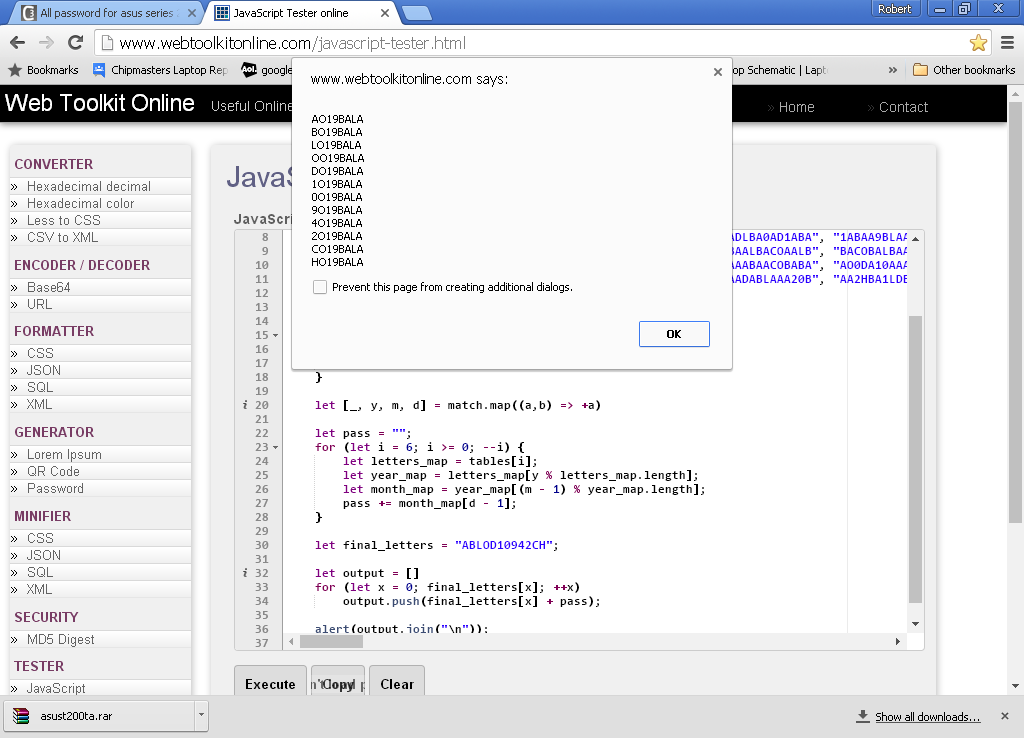This screenshot has width=1024, height=738.
Task: Open the Other bookmarks folder
Action: tap(964, 70)
